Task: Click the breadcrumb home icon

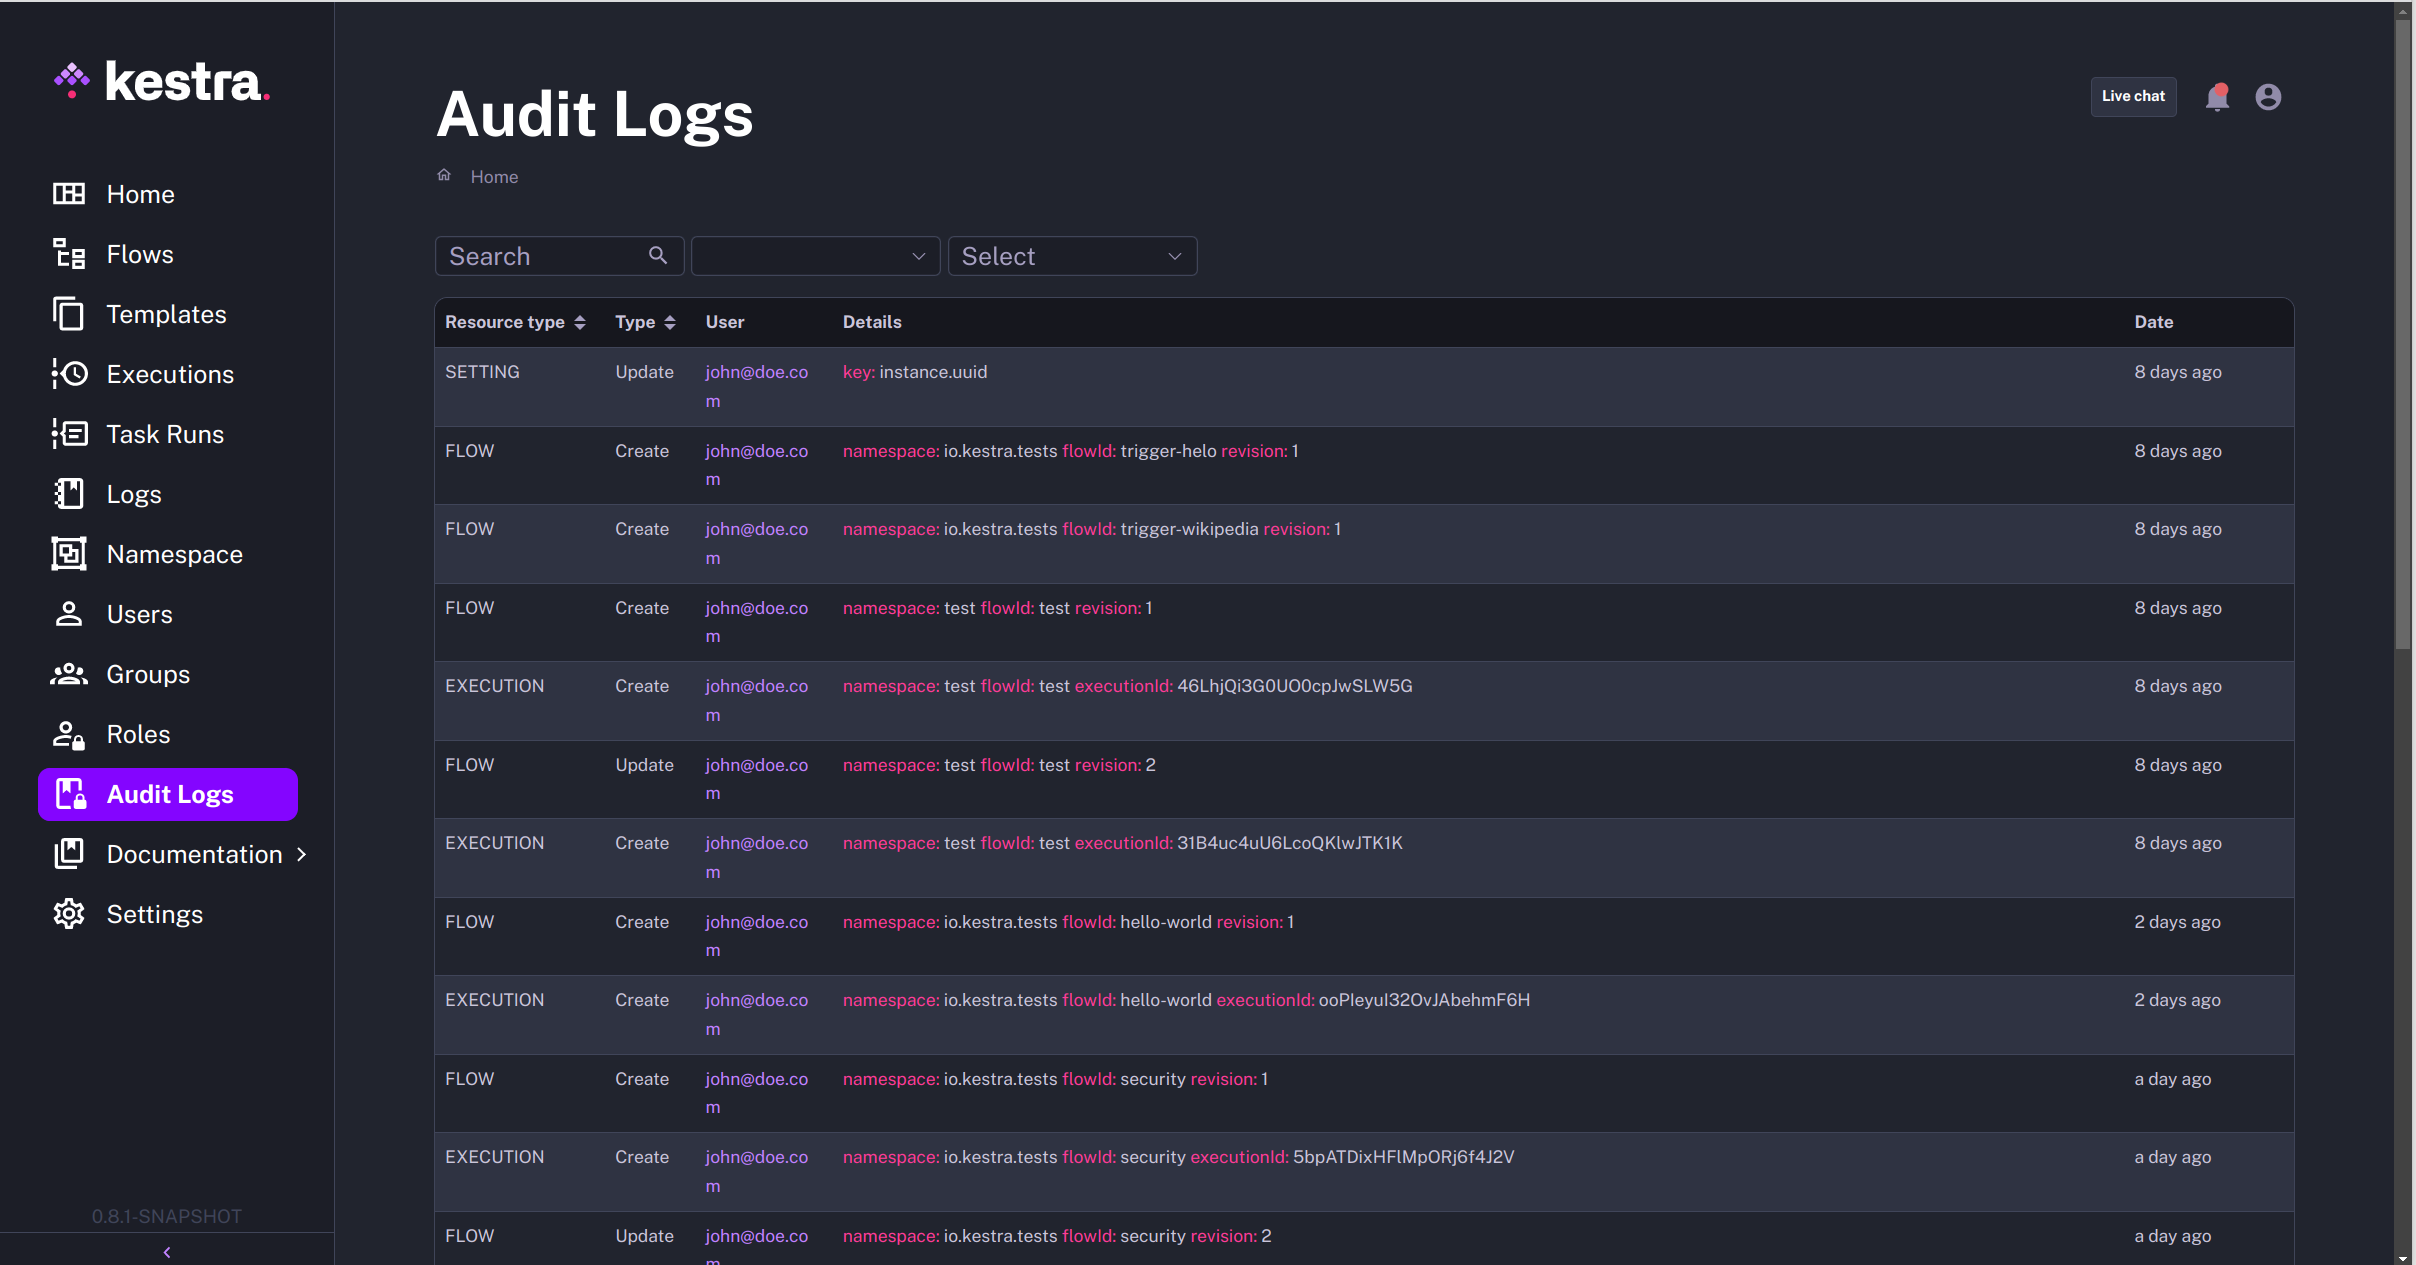Action: (x=444, y=176)
